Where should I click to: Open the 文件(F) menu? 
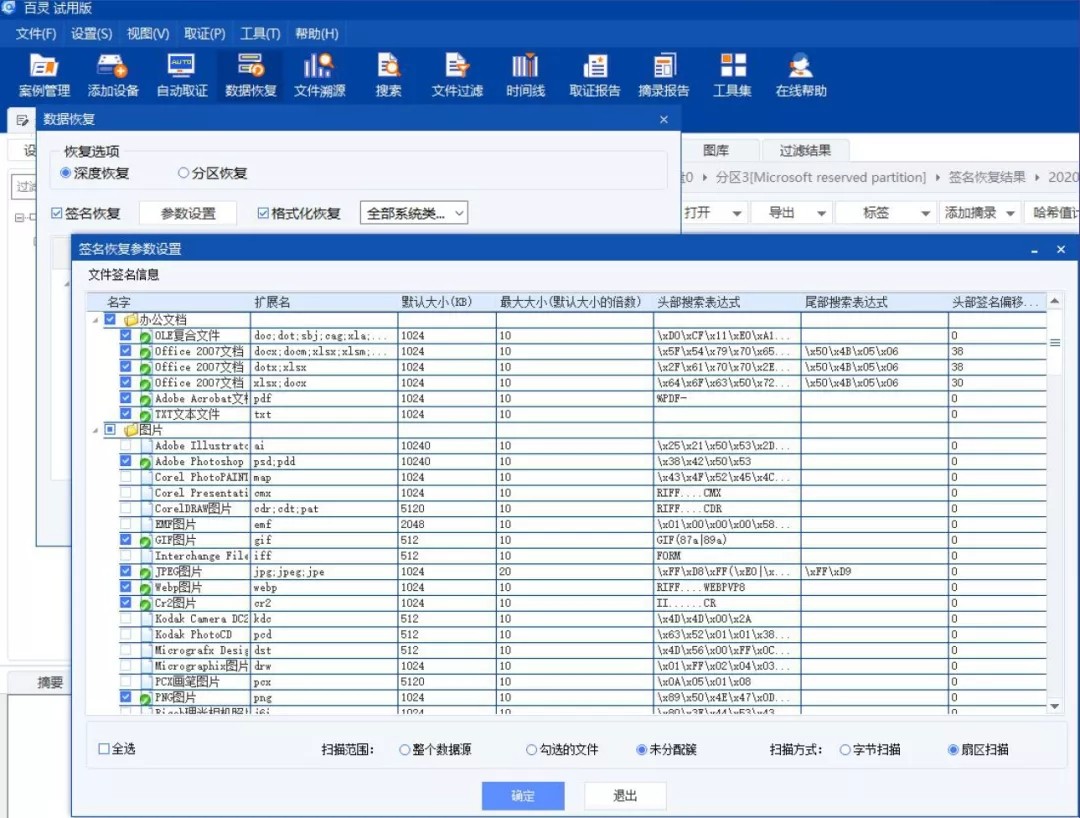coord(36,34)
